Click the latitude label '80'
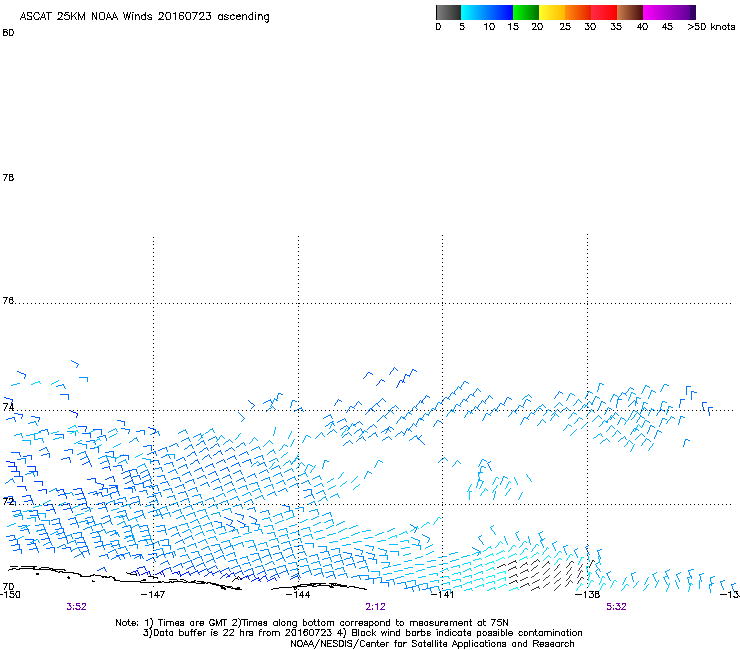Image resolution: width=740 pixels, height=650 pixels. (x=8, y=33)
